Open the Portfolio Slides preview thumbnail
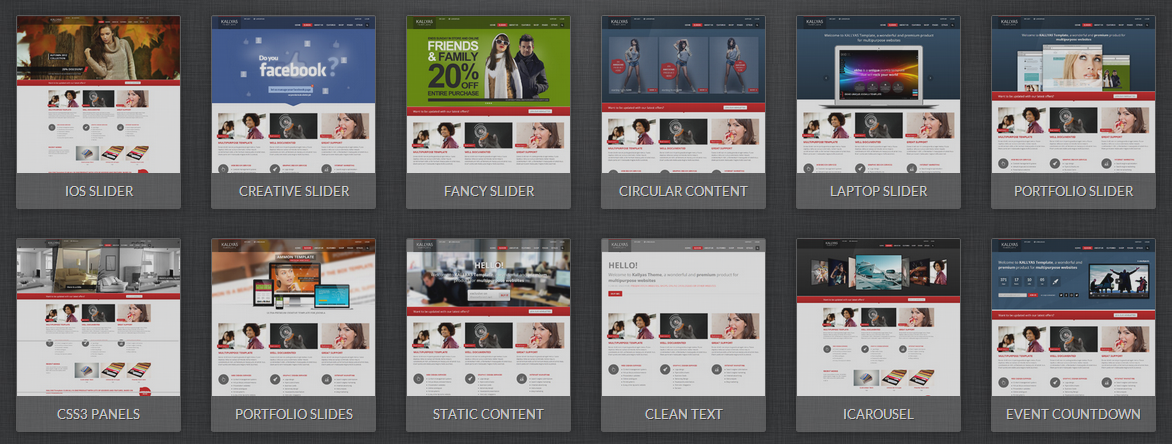 294,318
